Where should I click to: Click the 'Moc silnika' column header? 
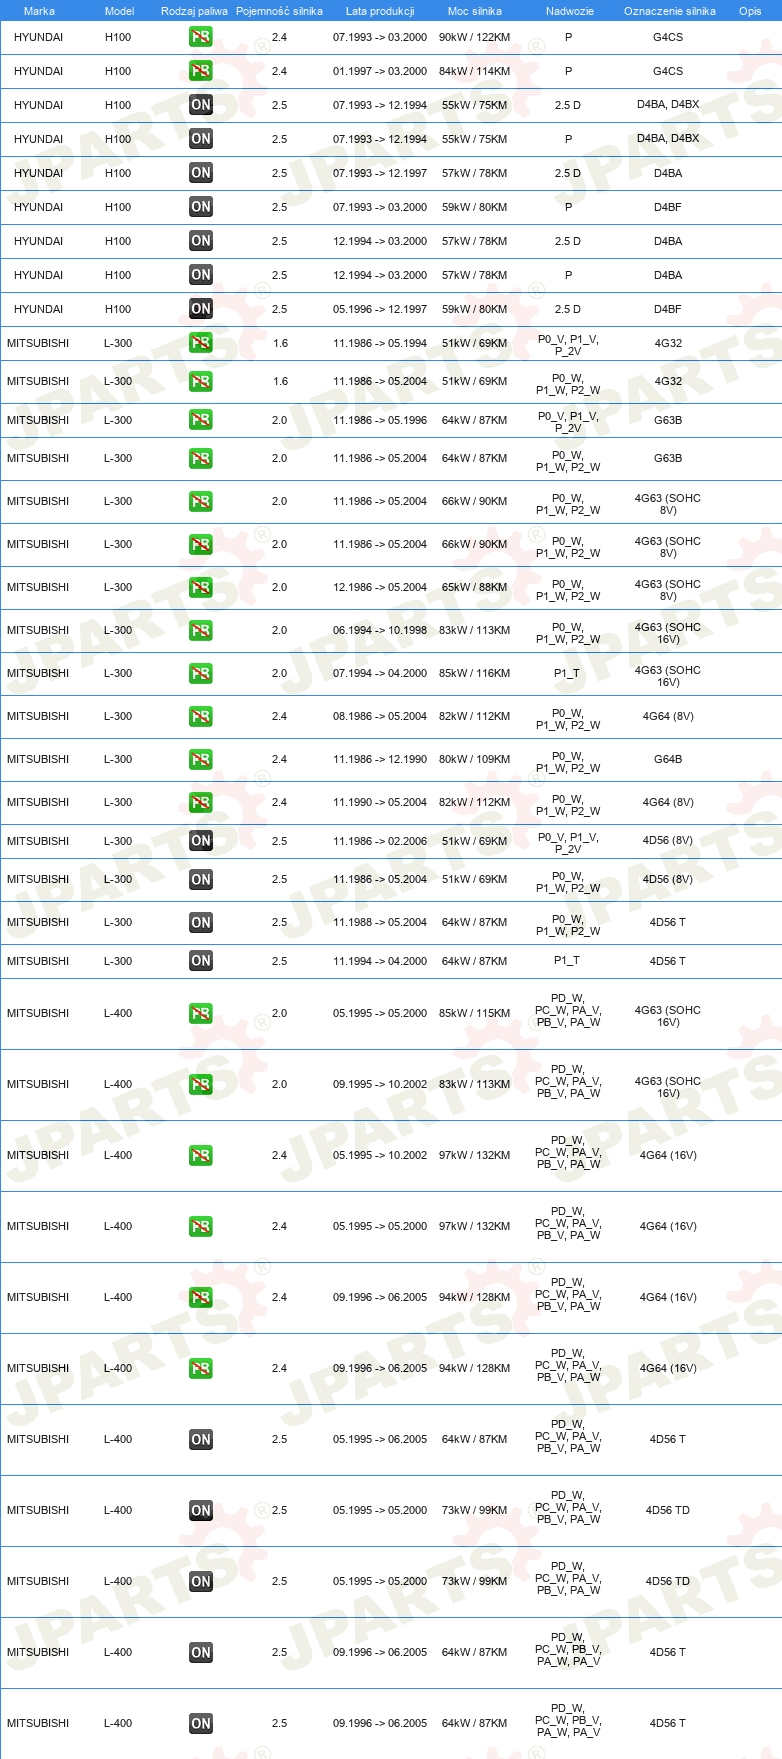point(475,11)
